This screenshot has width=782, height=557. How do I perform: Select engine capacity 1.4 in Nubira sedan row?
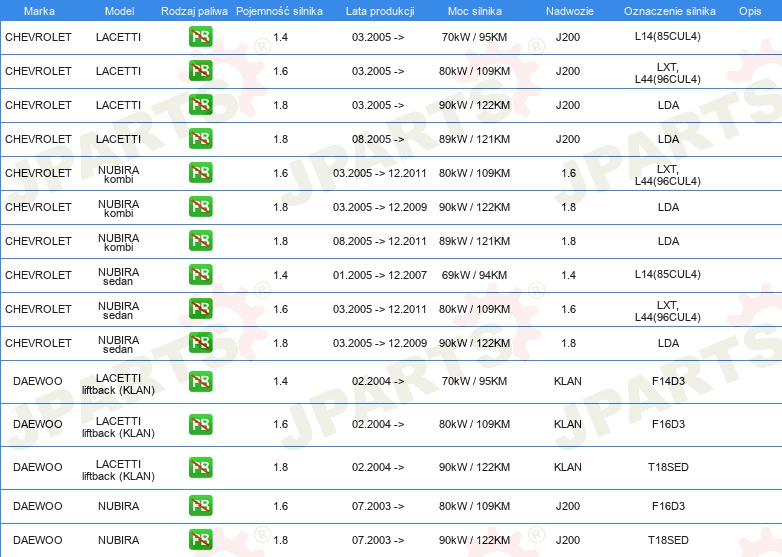point(281,275)
